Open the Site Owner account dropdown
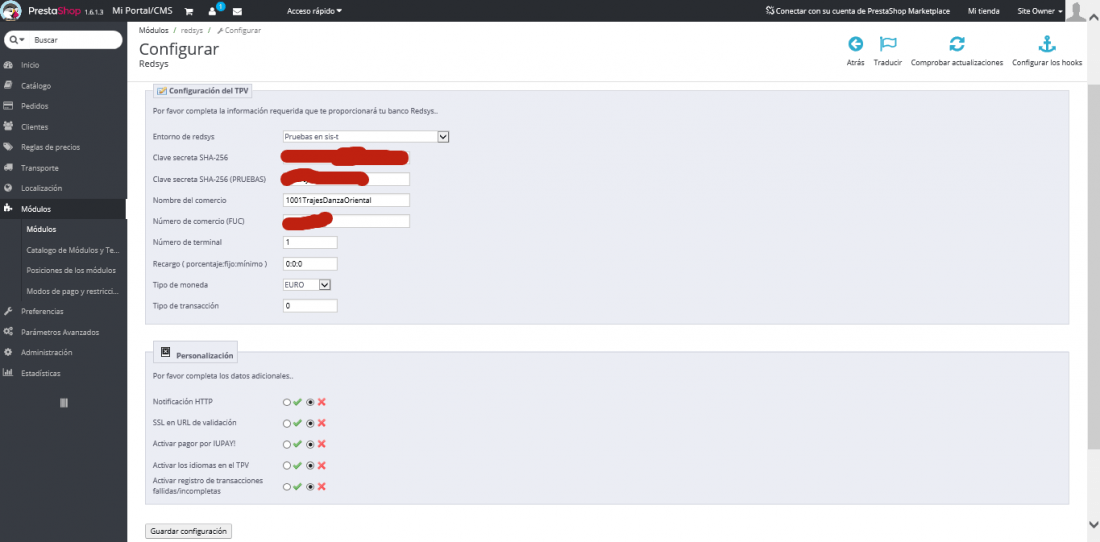1100x542 pixels. pos(1040,11)
